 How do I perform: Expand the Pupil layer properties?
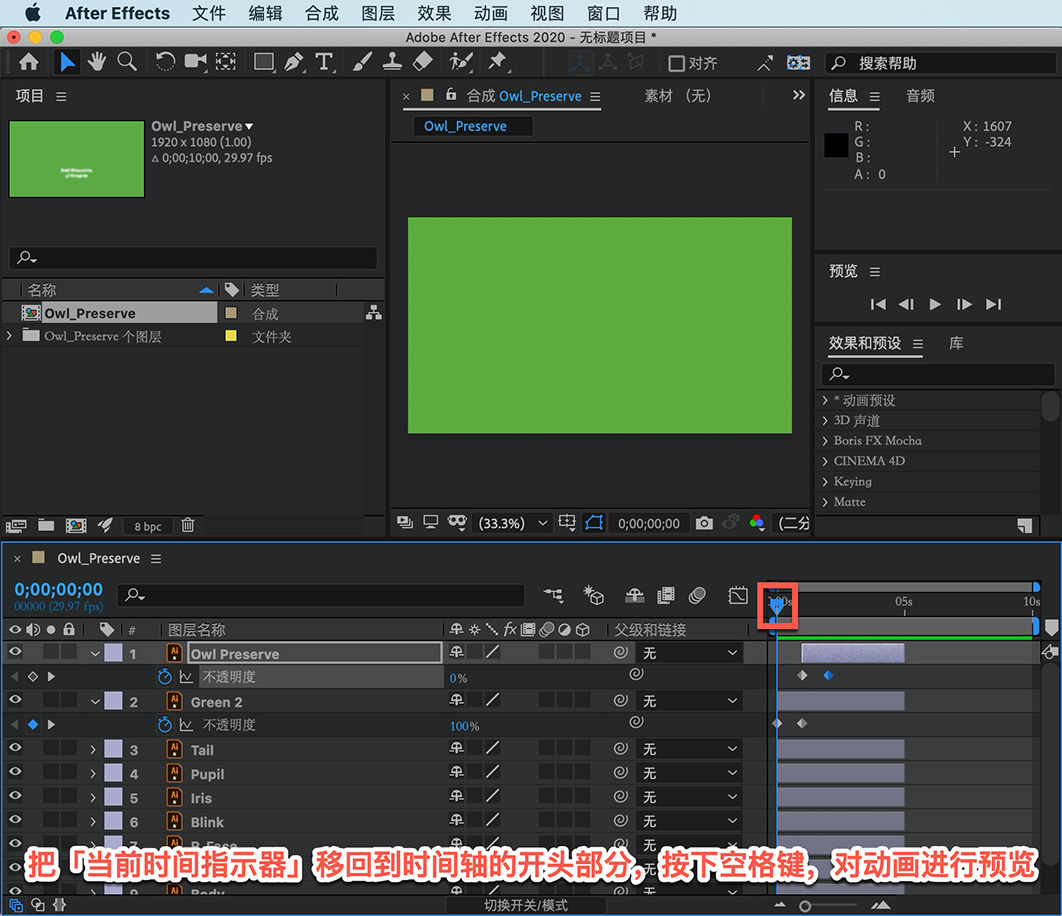[x=93, y=774]
